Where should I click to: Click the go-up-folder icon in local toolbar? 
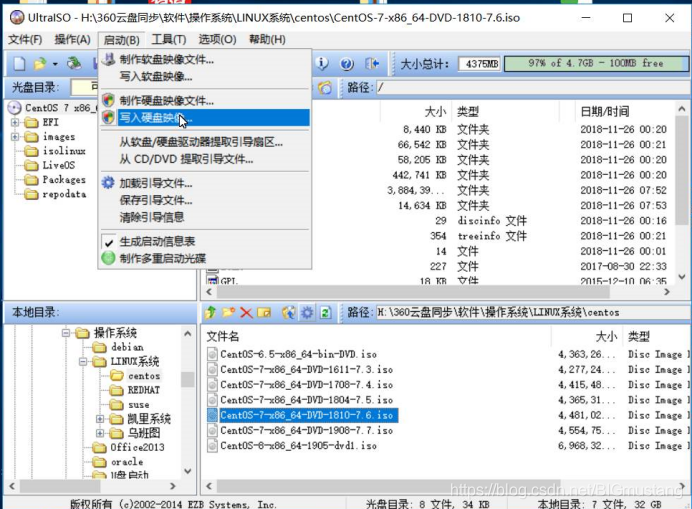[210, 313]
